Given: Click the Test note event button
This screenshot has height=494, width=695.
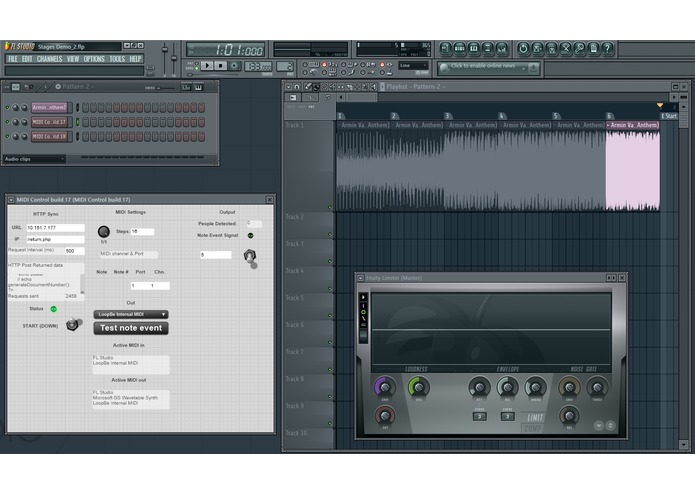Looking at the screenshot, I should click(x=131, y=328).
